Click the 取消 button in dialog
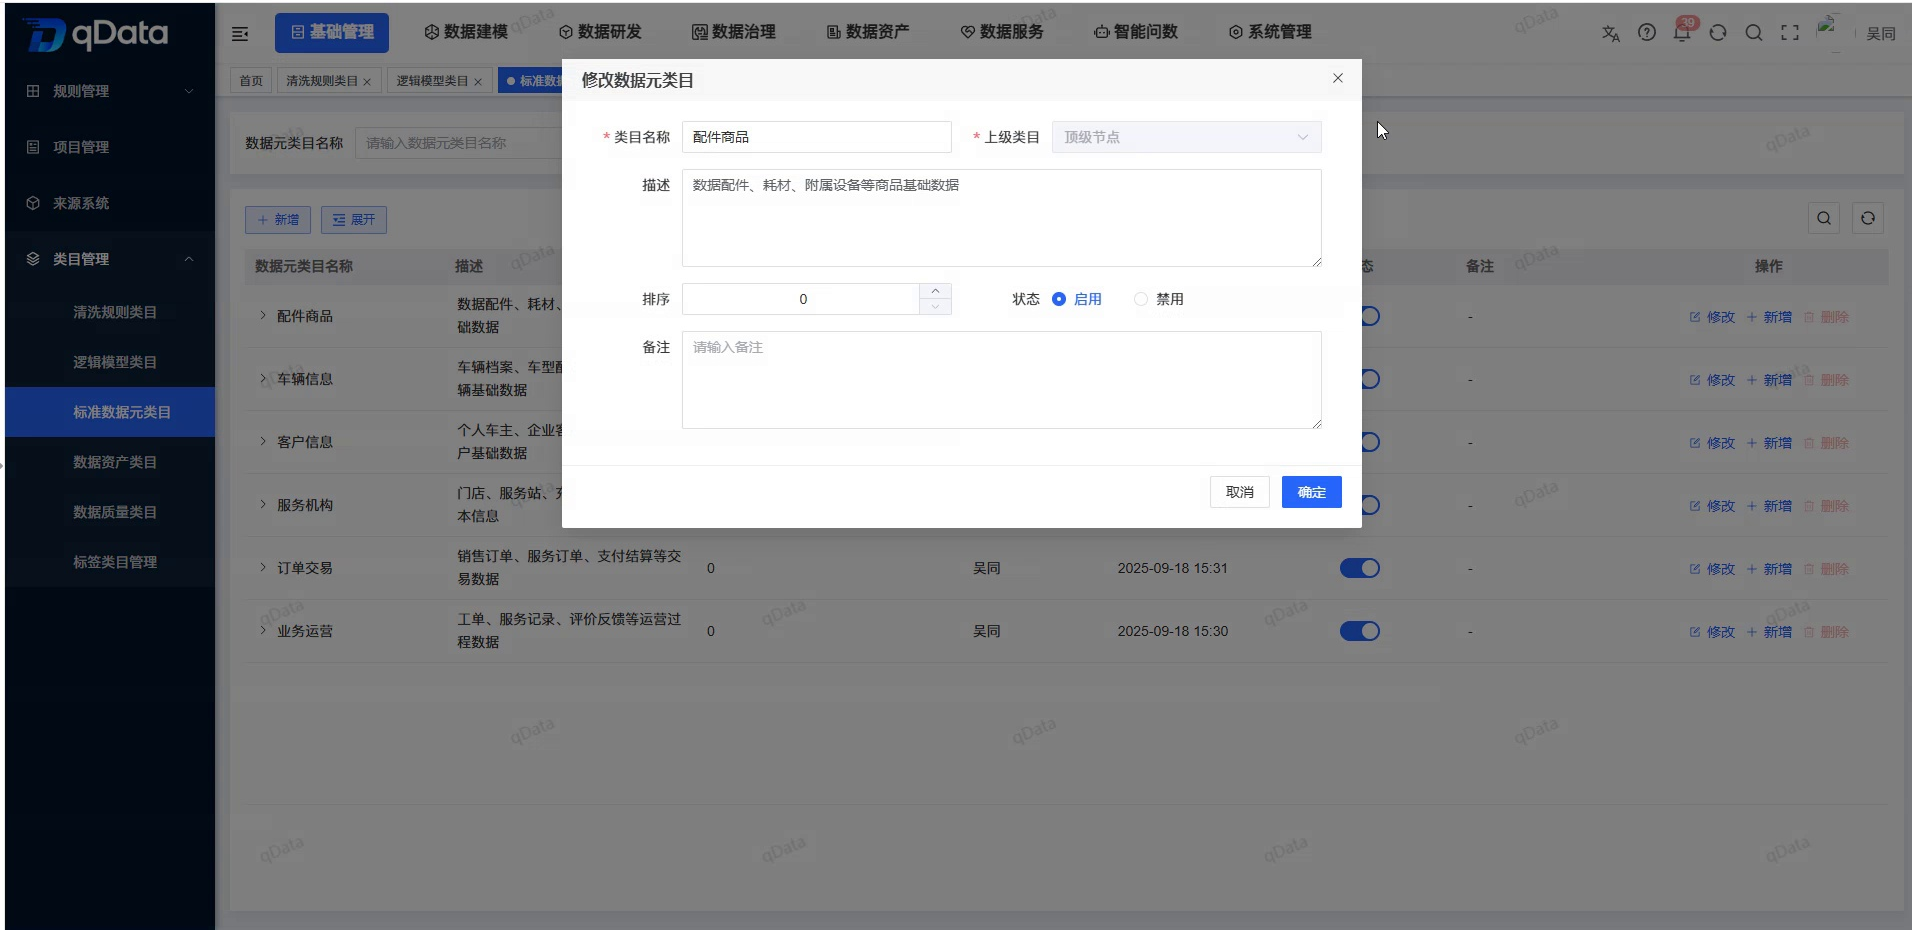 pyautogui.click(x=1240, y=492)
